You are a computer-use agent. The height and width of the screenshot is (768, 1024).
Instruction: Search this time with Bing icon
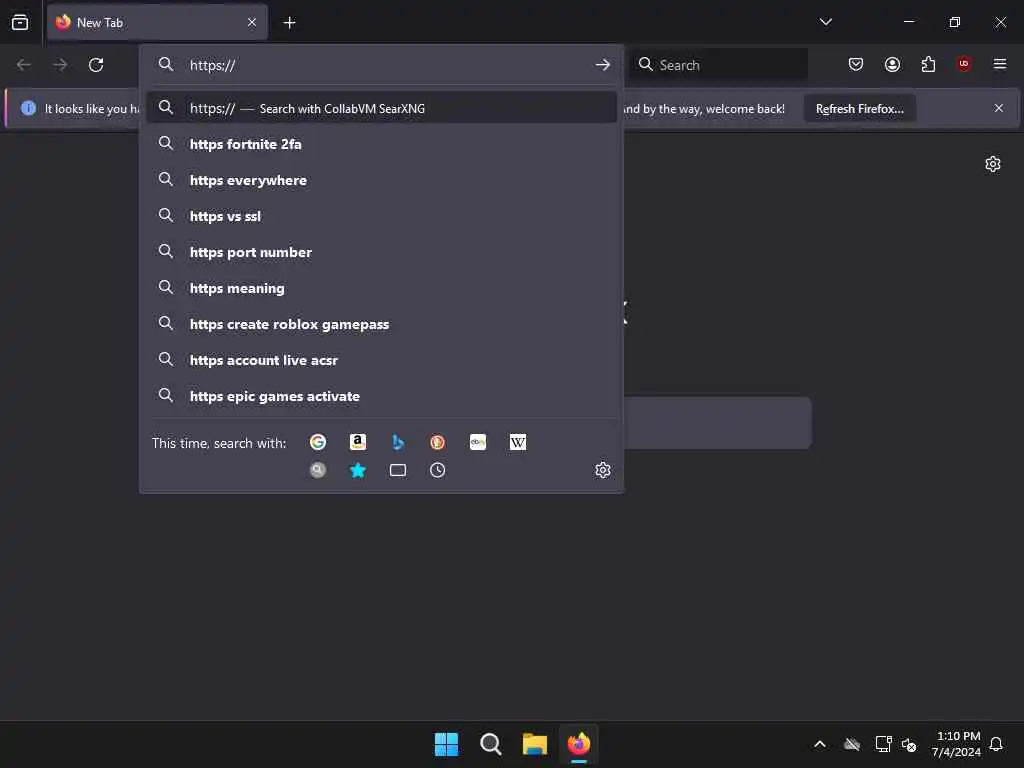coord(398,442)
